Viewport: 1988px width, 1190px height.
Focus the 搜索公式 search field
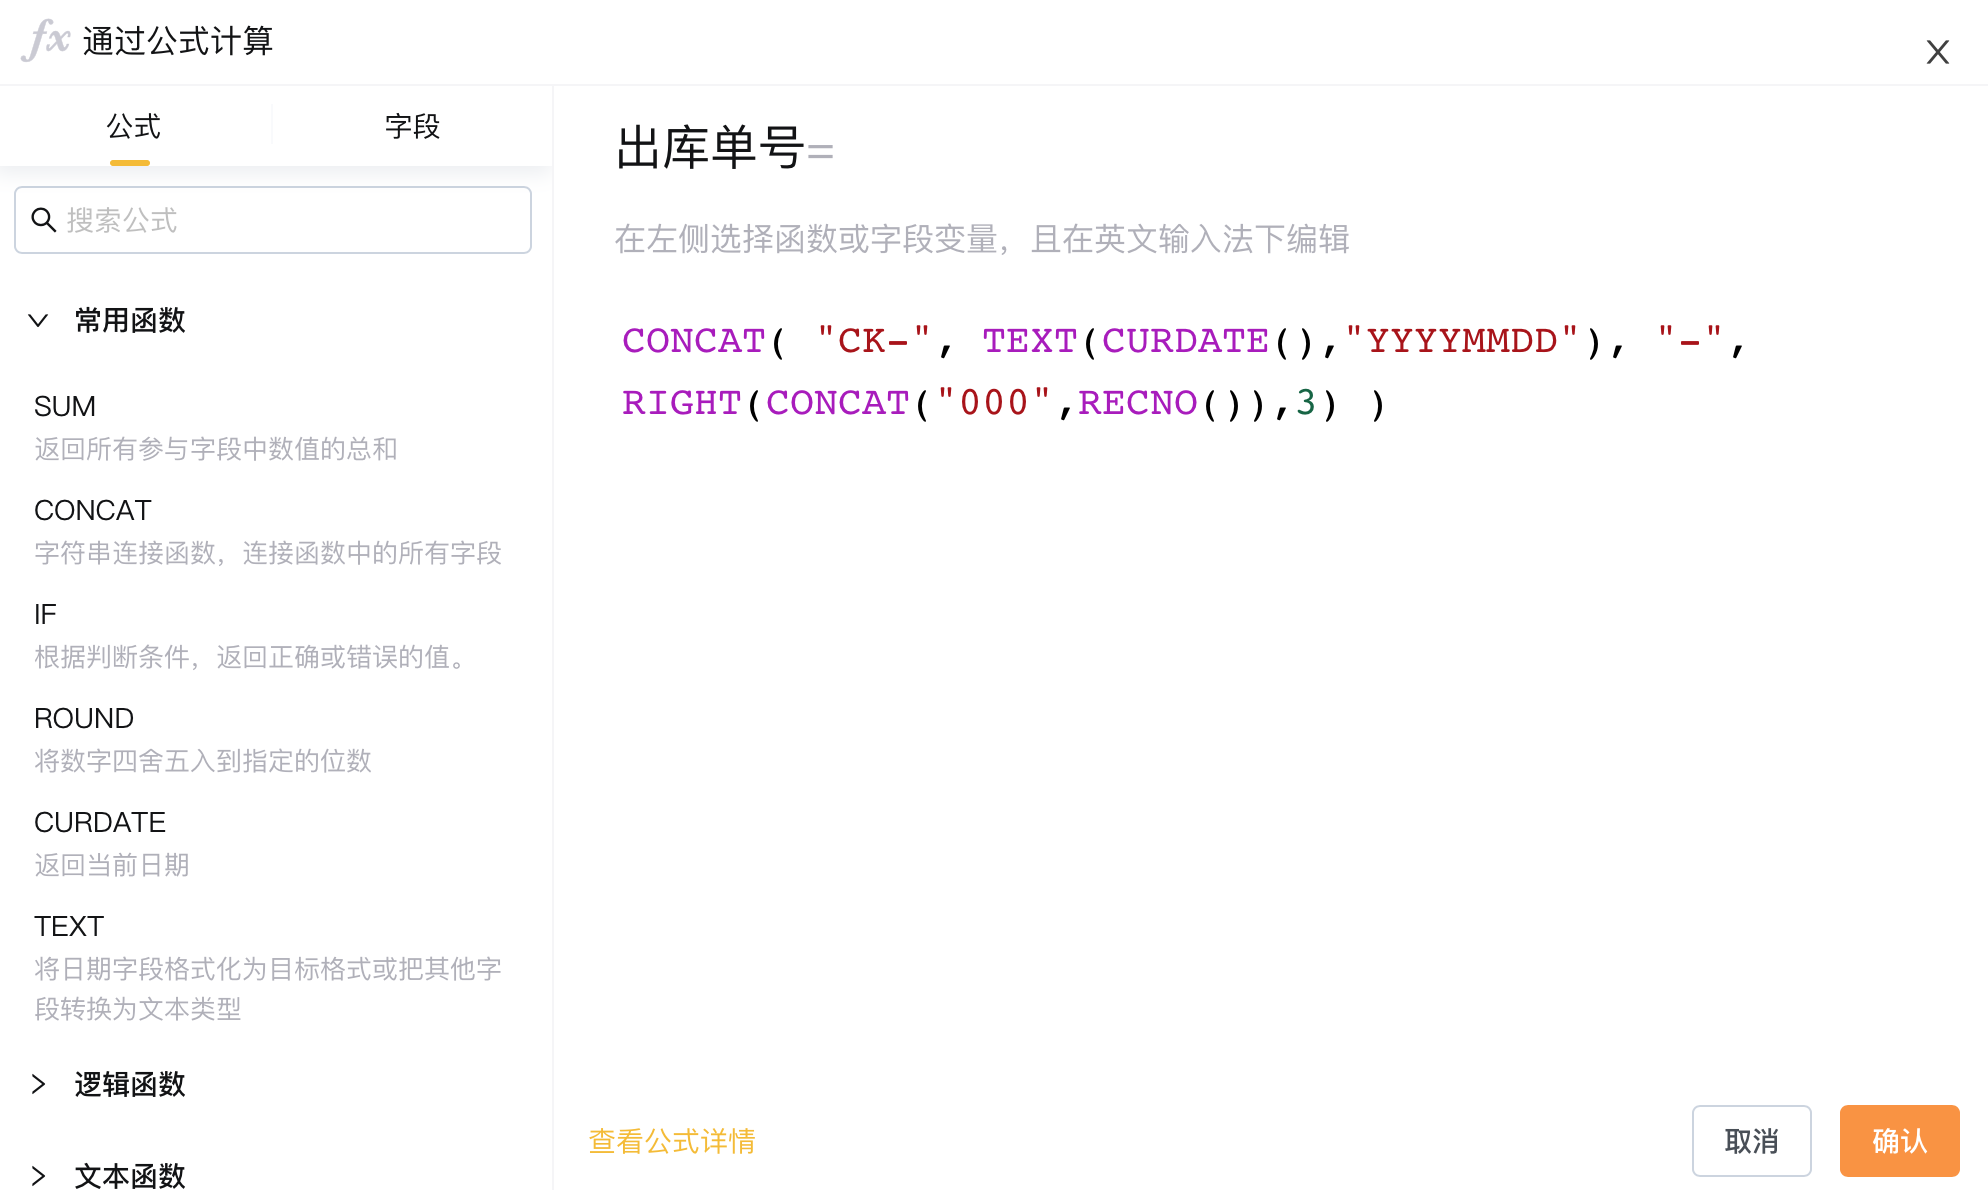[273, 220]
